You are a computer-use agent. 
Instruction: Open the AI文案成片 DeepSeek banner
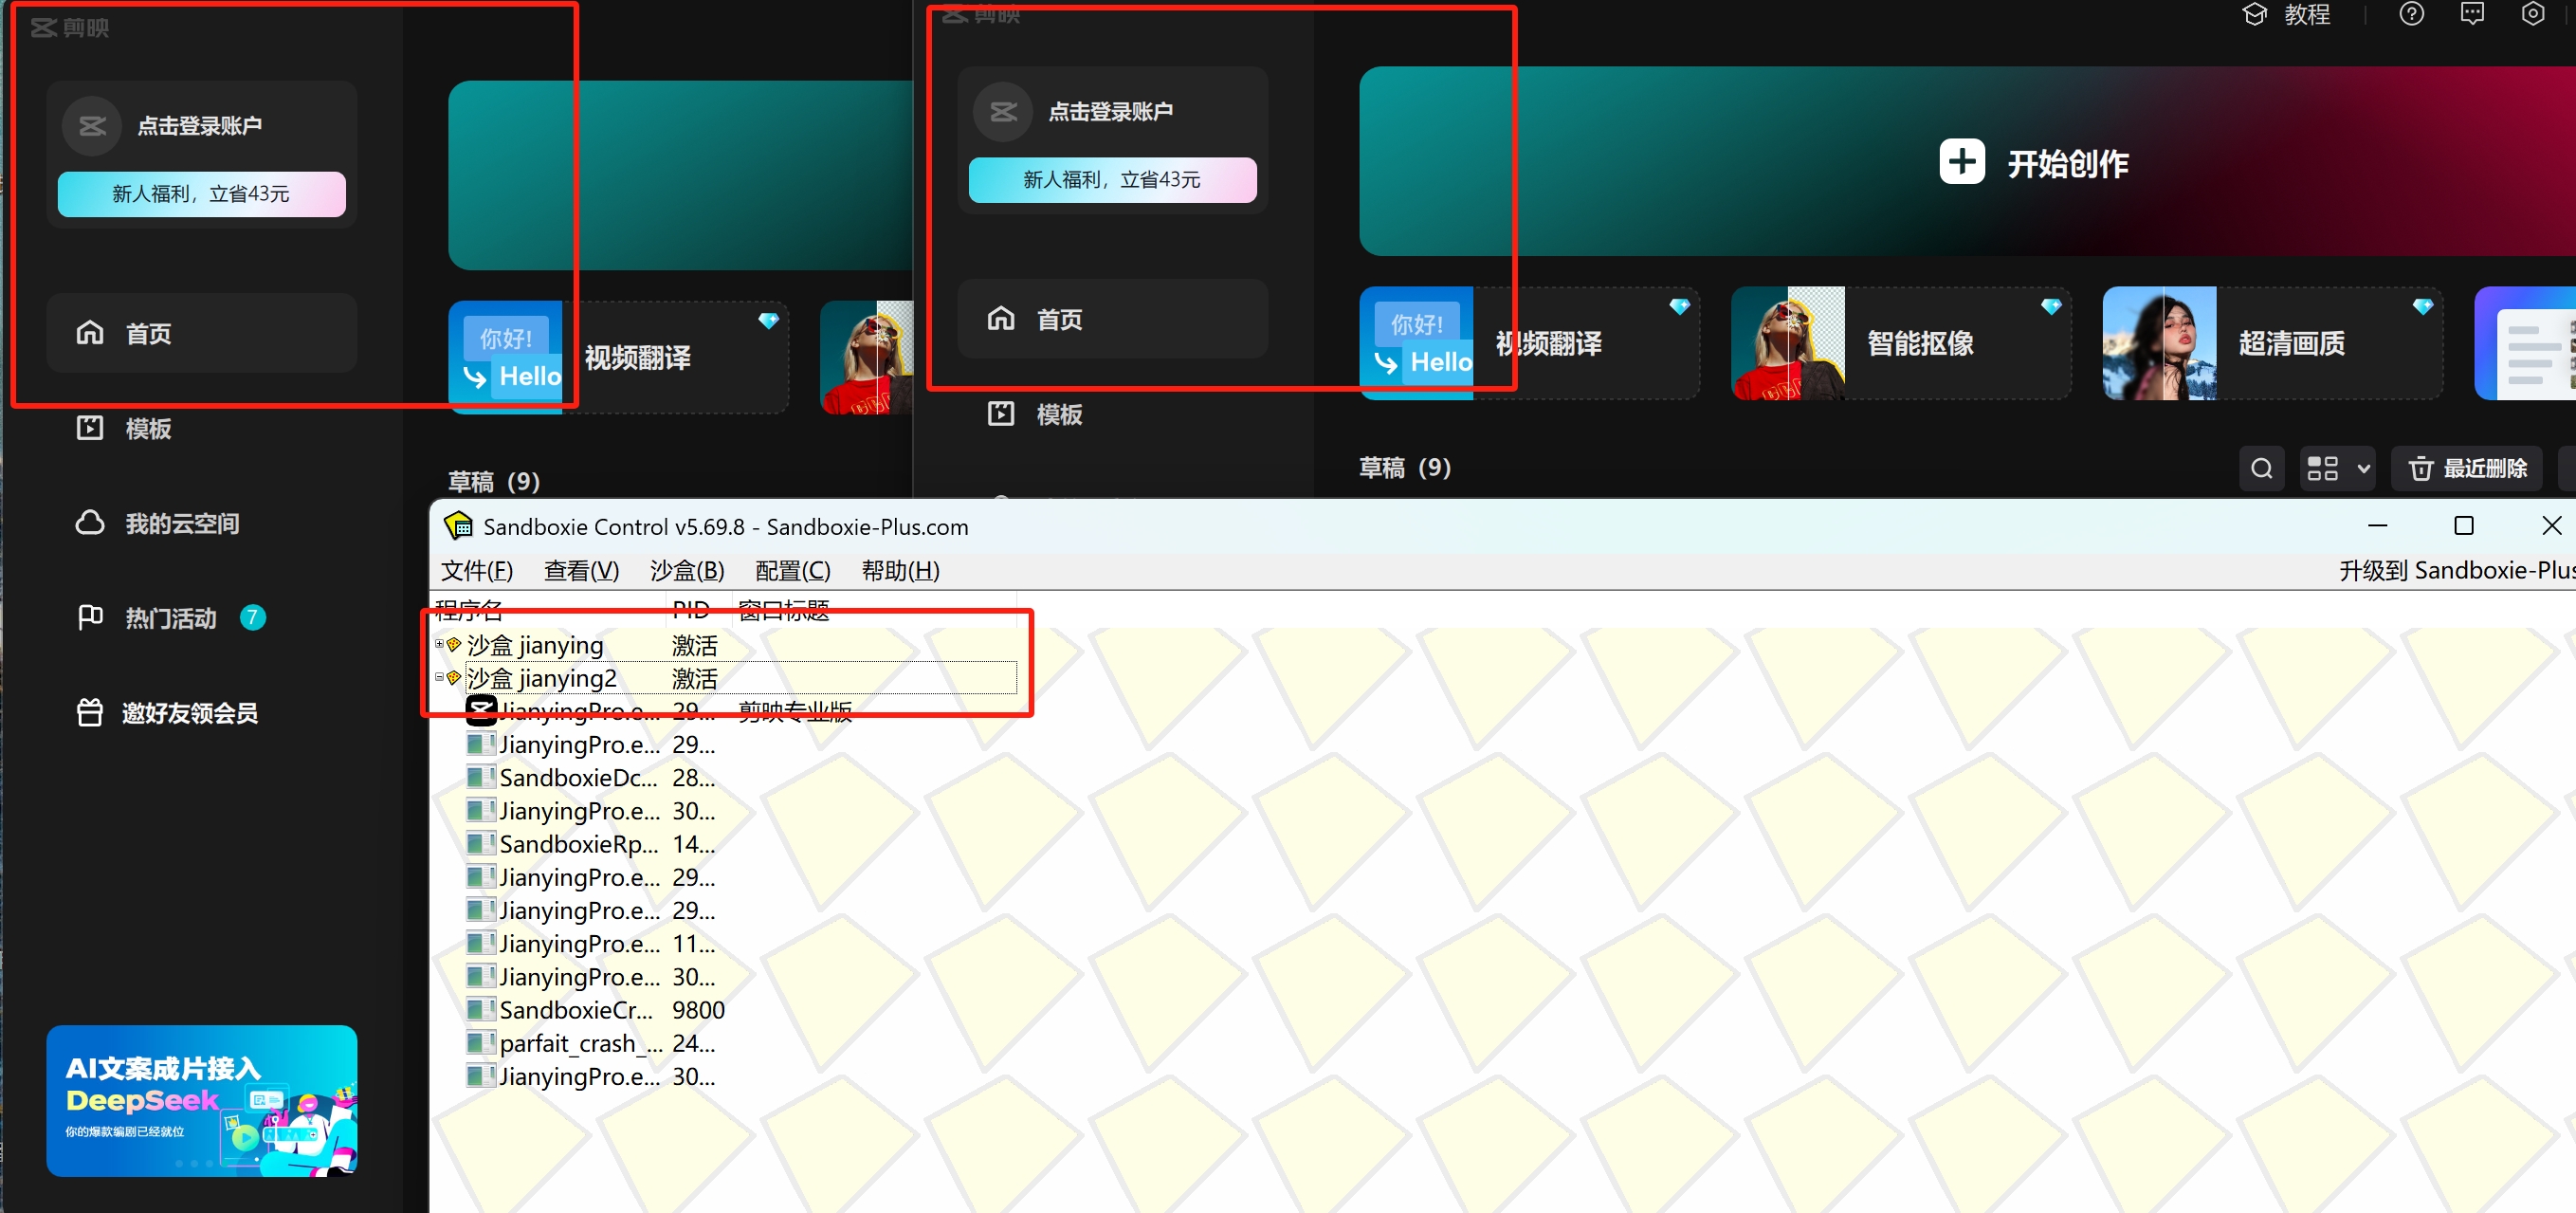[201, 1100]
